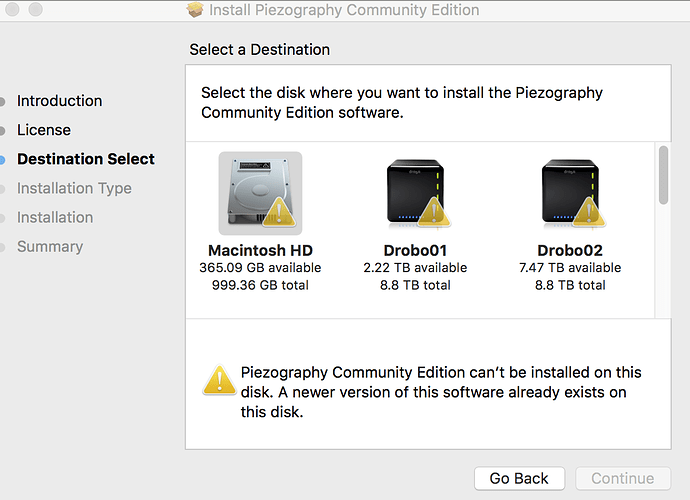This screenshot has width=690, height=500.
Task: Click the '2.22 TB available' text
Action: coord(415,268)
